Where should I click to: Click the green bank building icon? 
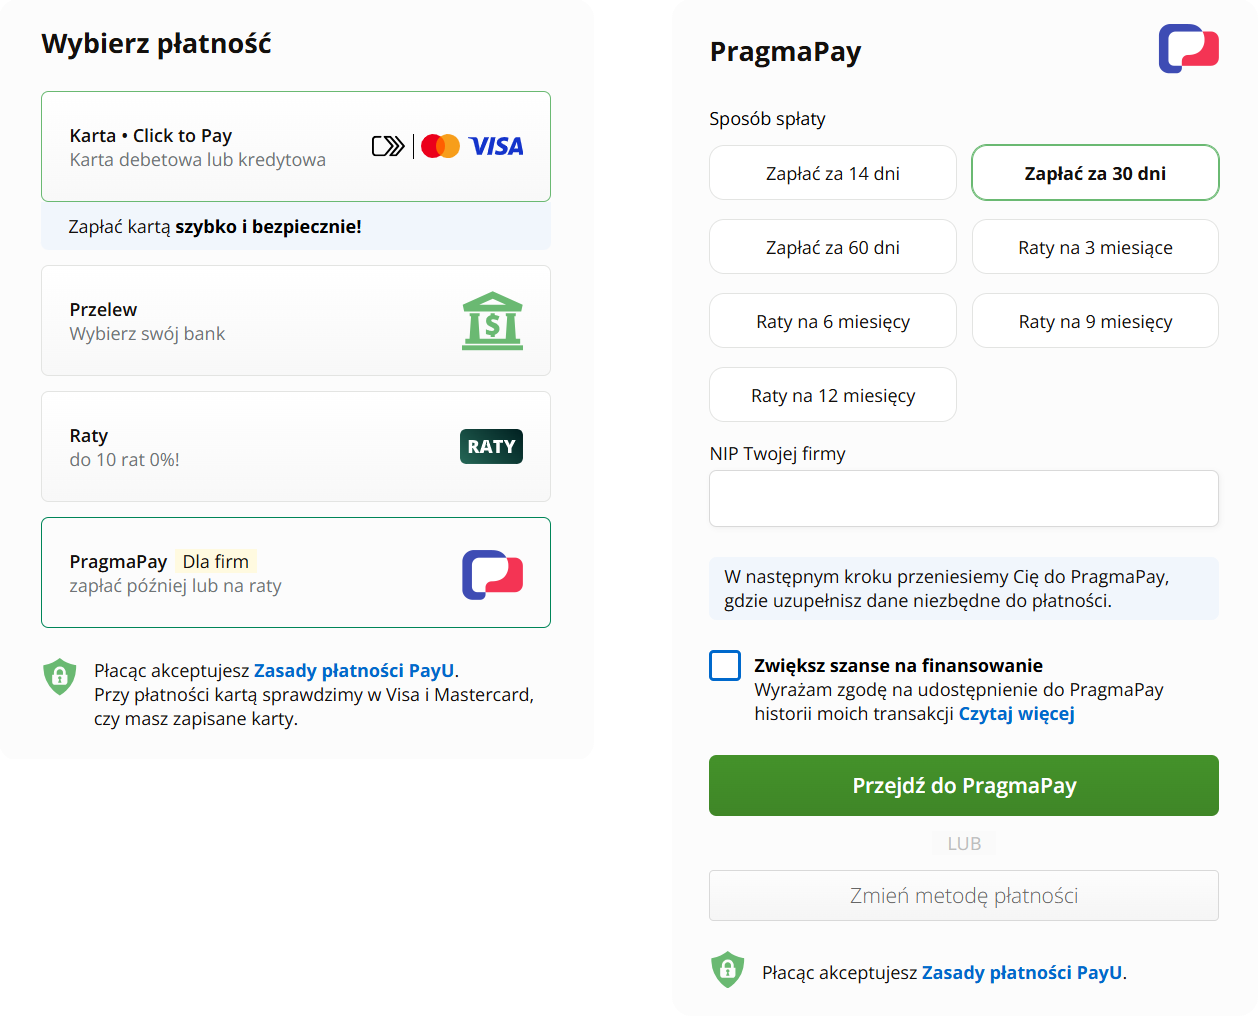(x=492, y=321)
